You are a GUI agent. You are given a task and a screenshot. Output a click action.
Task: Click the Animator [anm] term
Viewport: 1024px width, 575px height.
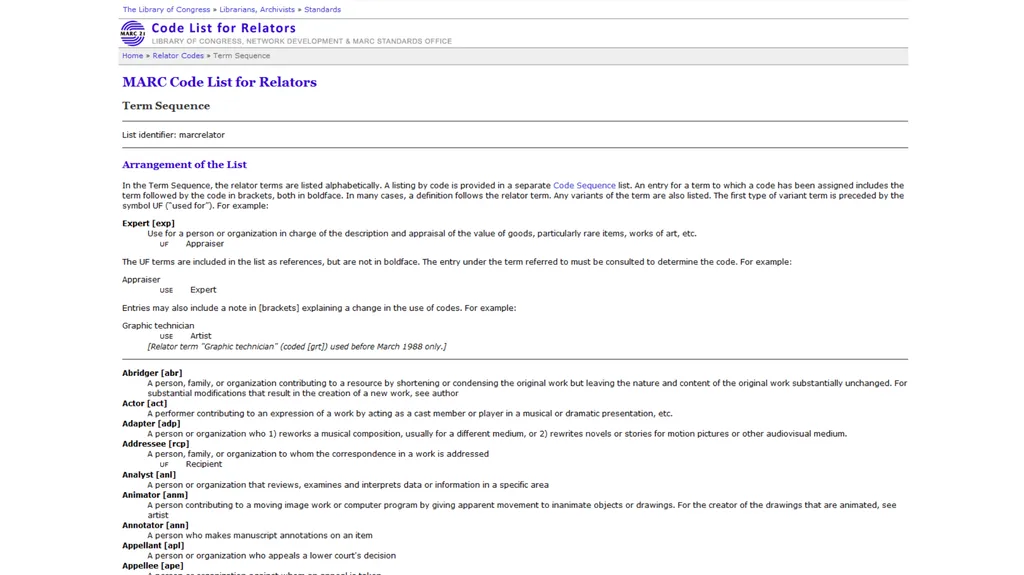(155, 495)
